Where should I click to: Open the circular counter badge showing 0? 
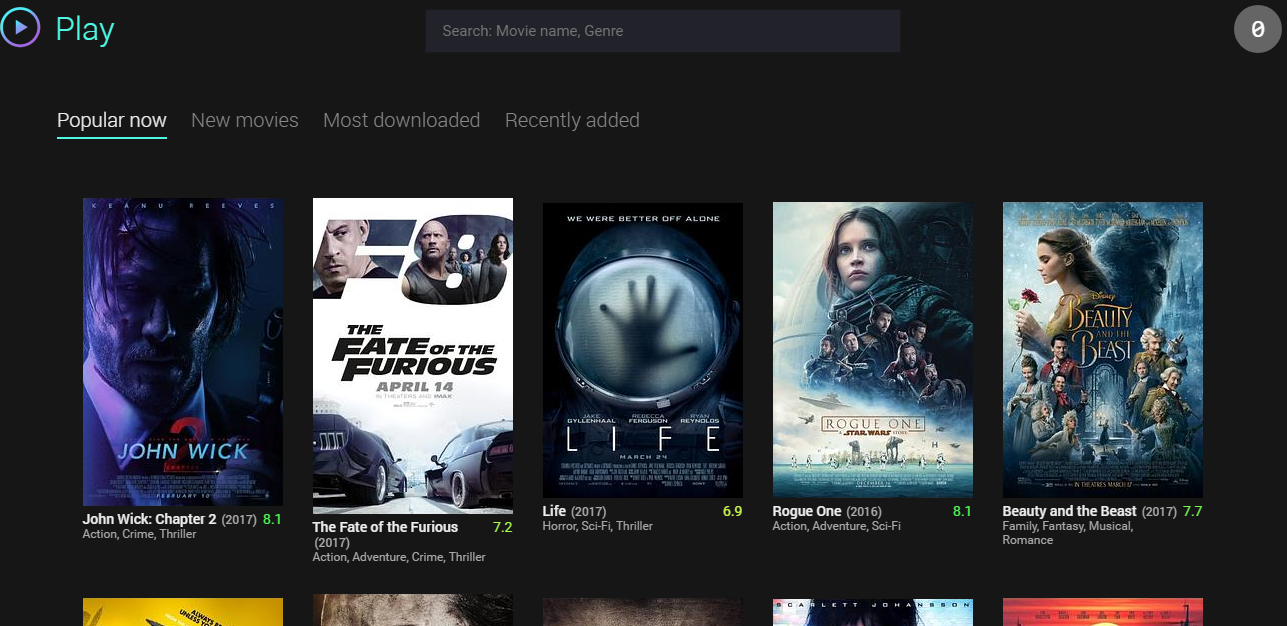(1258, 29)
